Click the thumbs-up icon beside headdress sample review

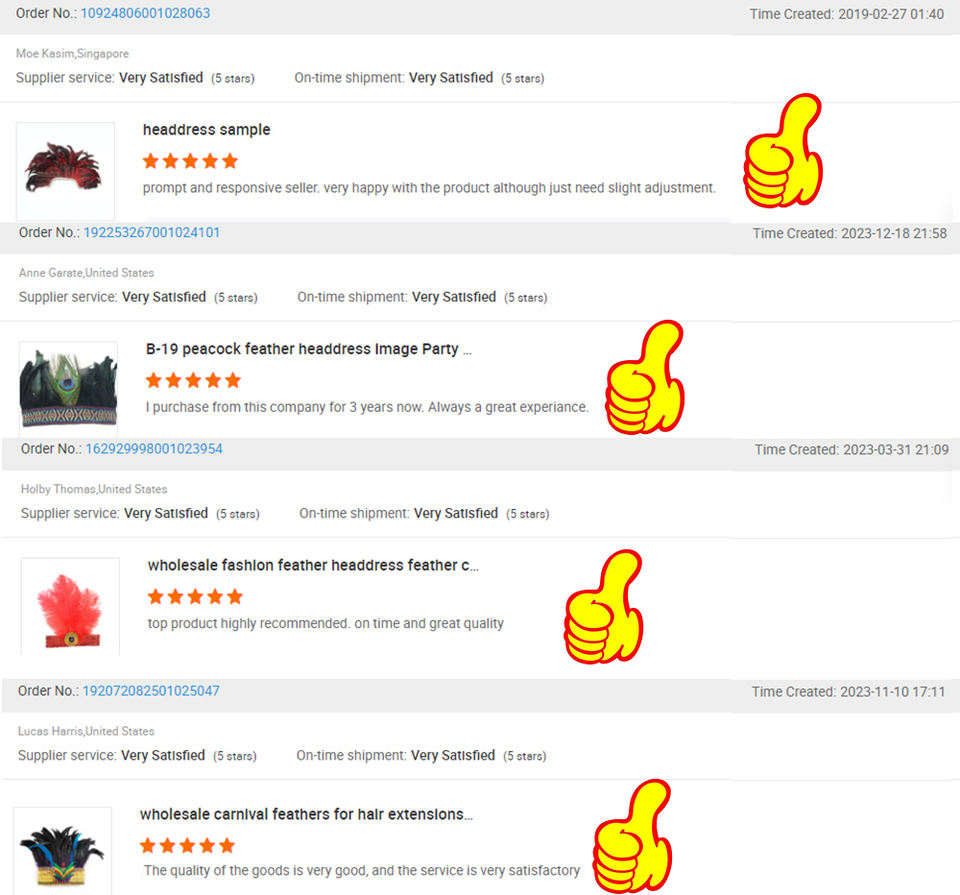[782, 151]
